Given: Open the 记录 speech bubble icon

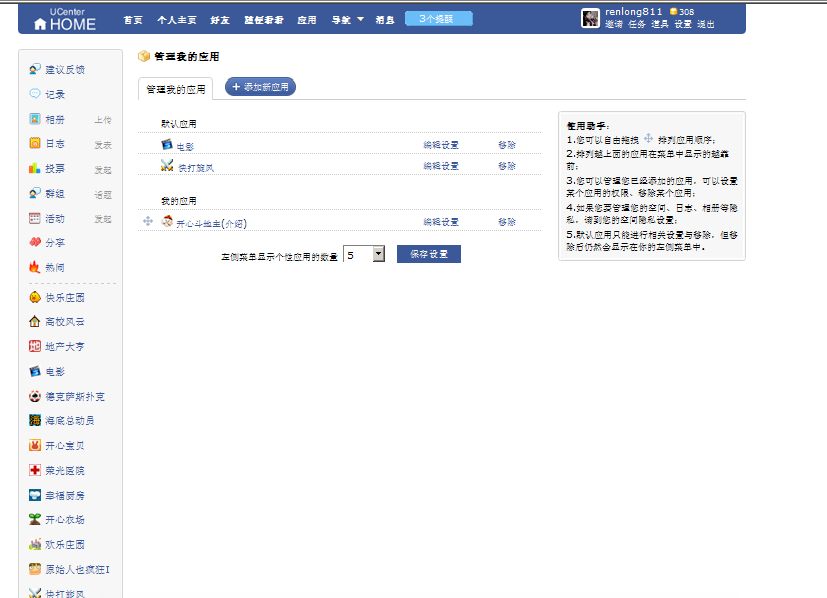Looking at the screenshot, I should click(x=35, y=94).
